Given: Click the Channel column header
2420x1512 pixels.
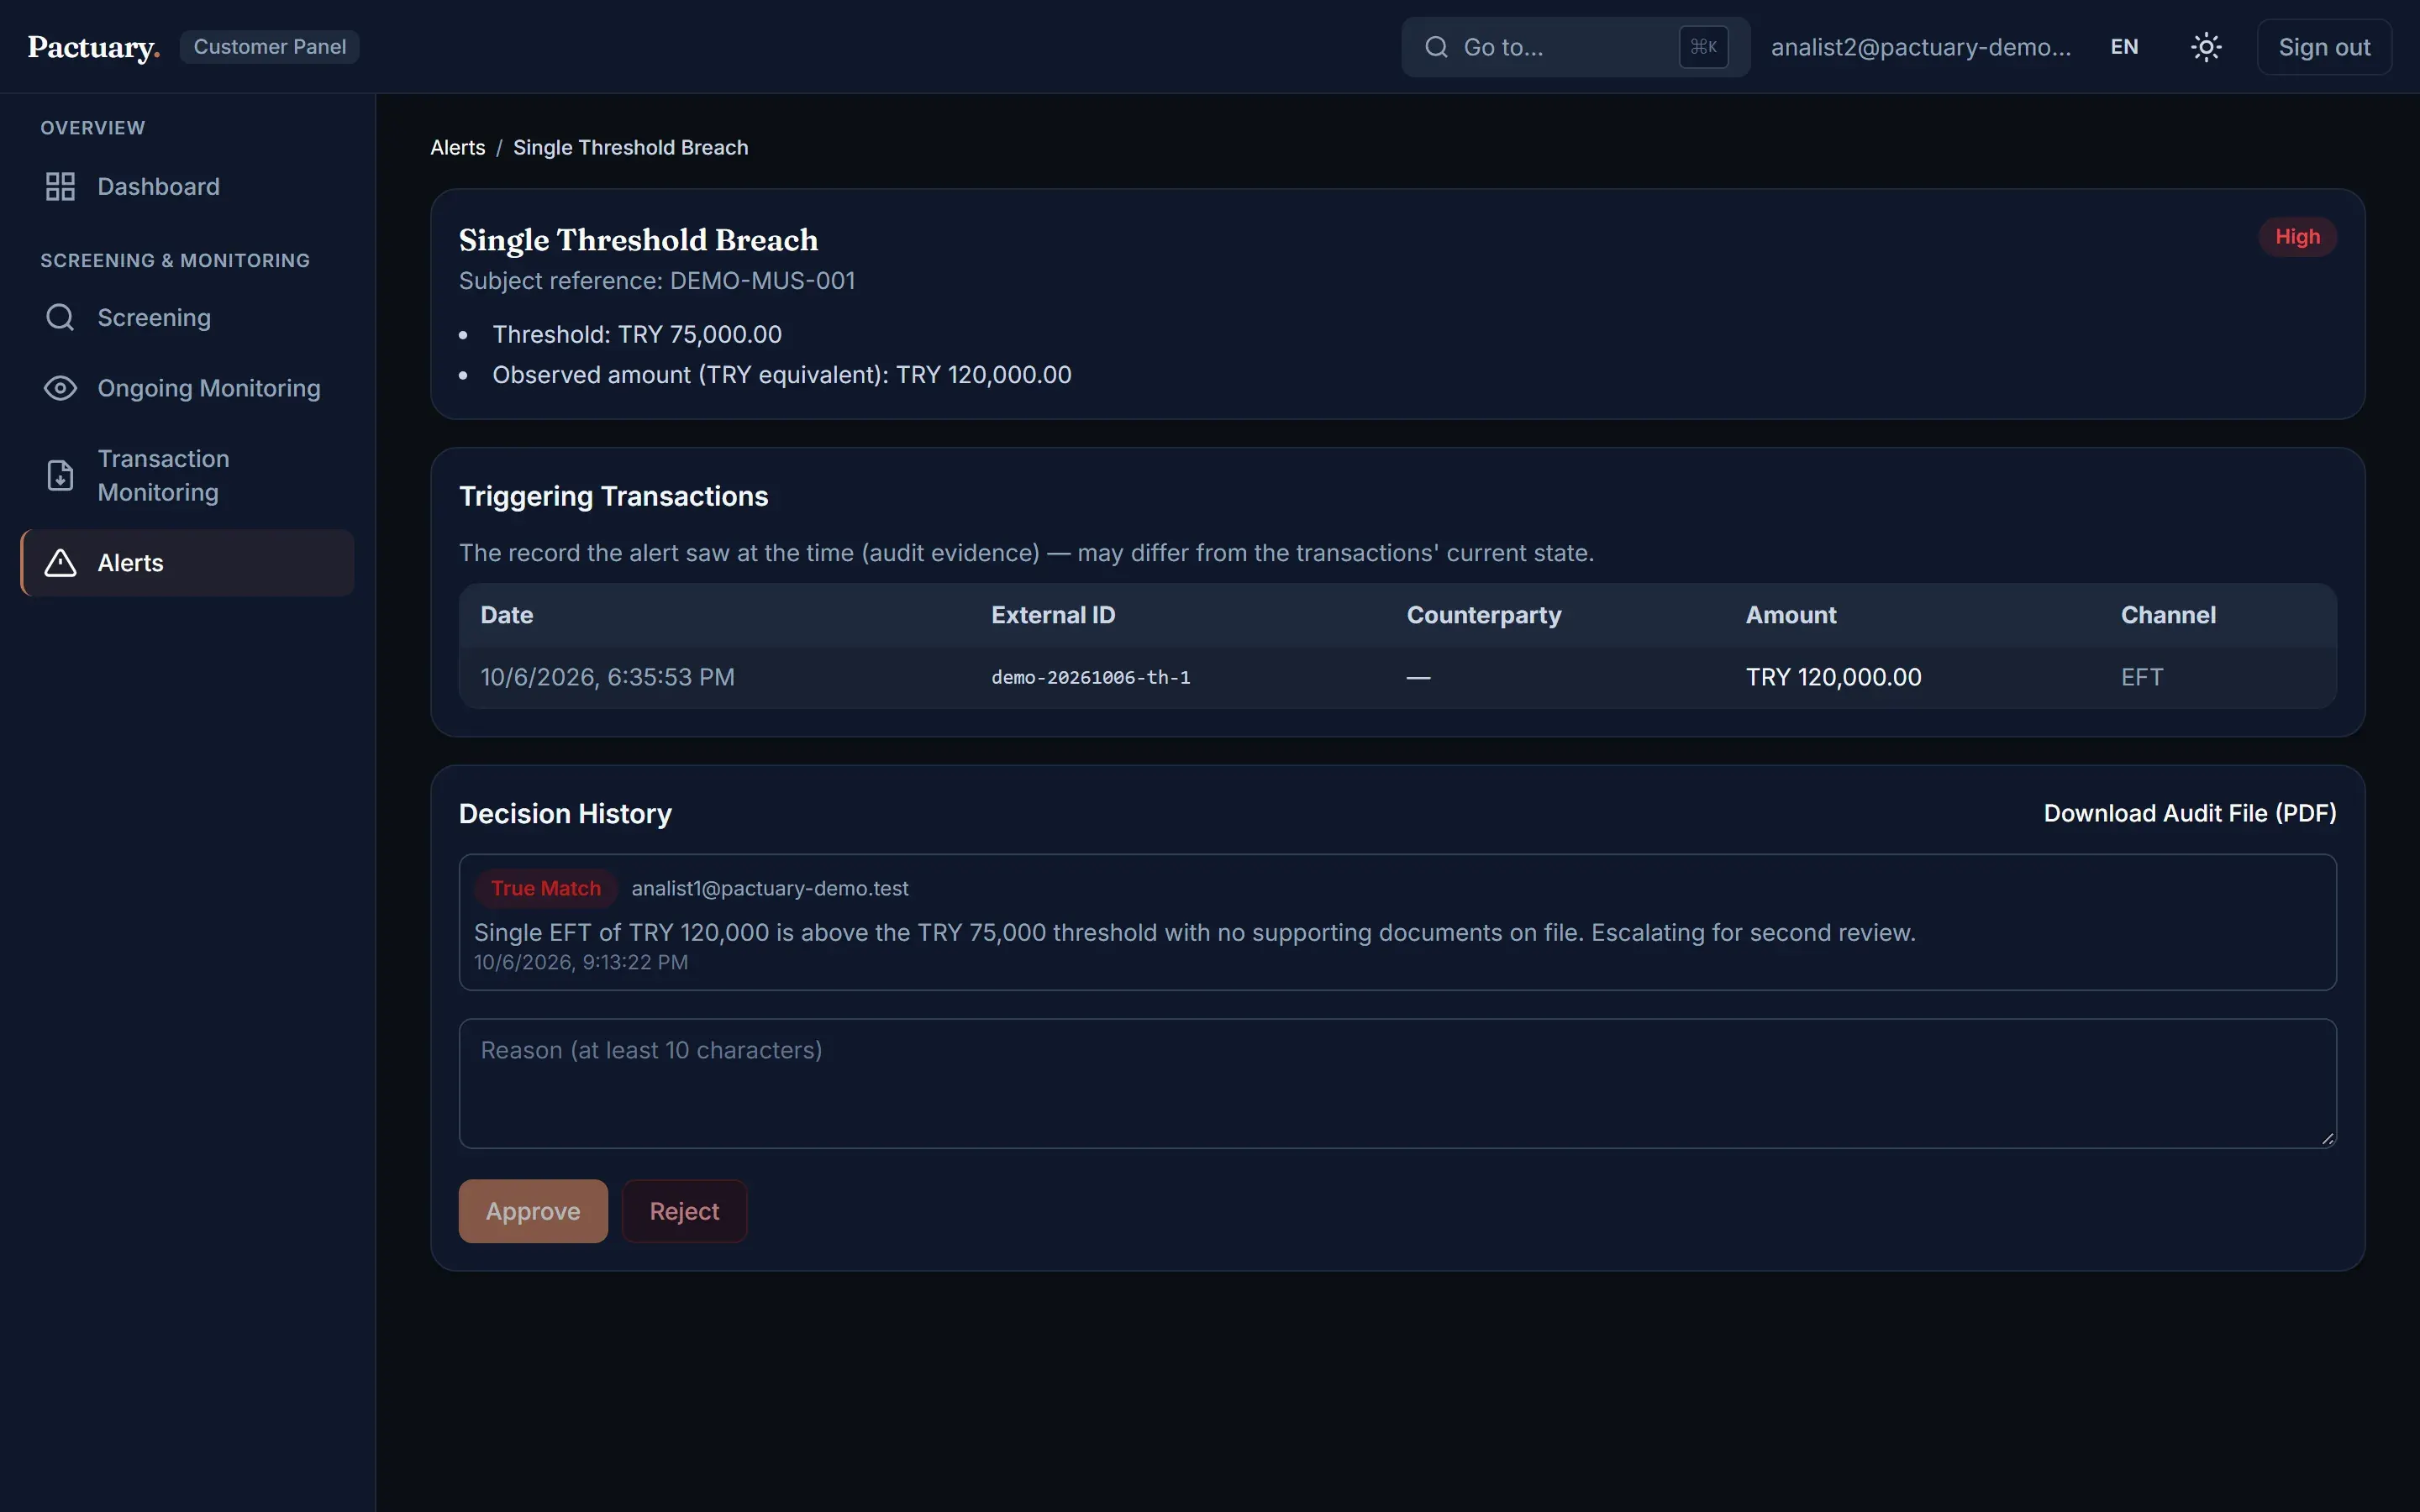Looking at the screenshot, I should pyautogui.click(x=2168, y=615).
